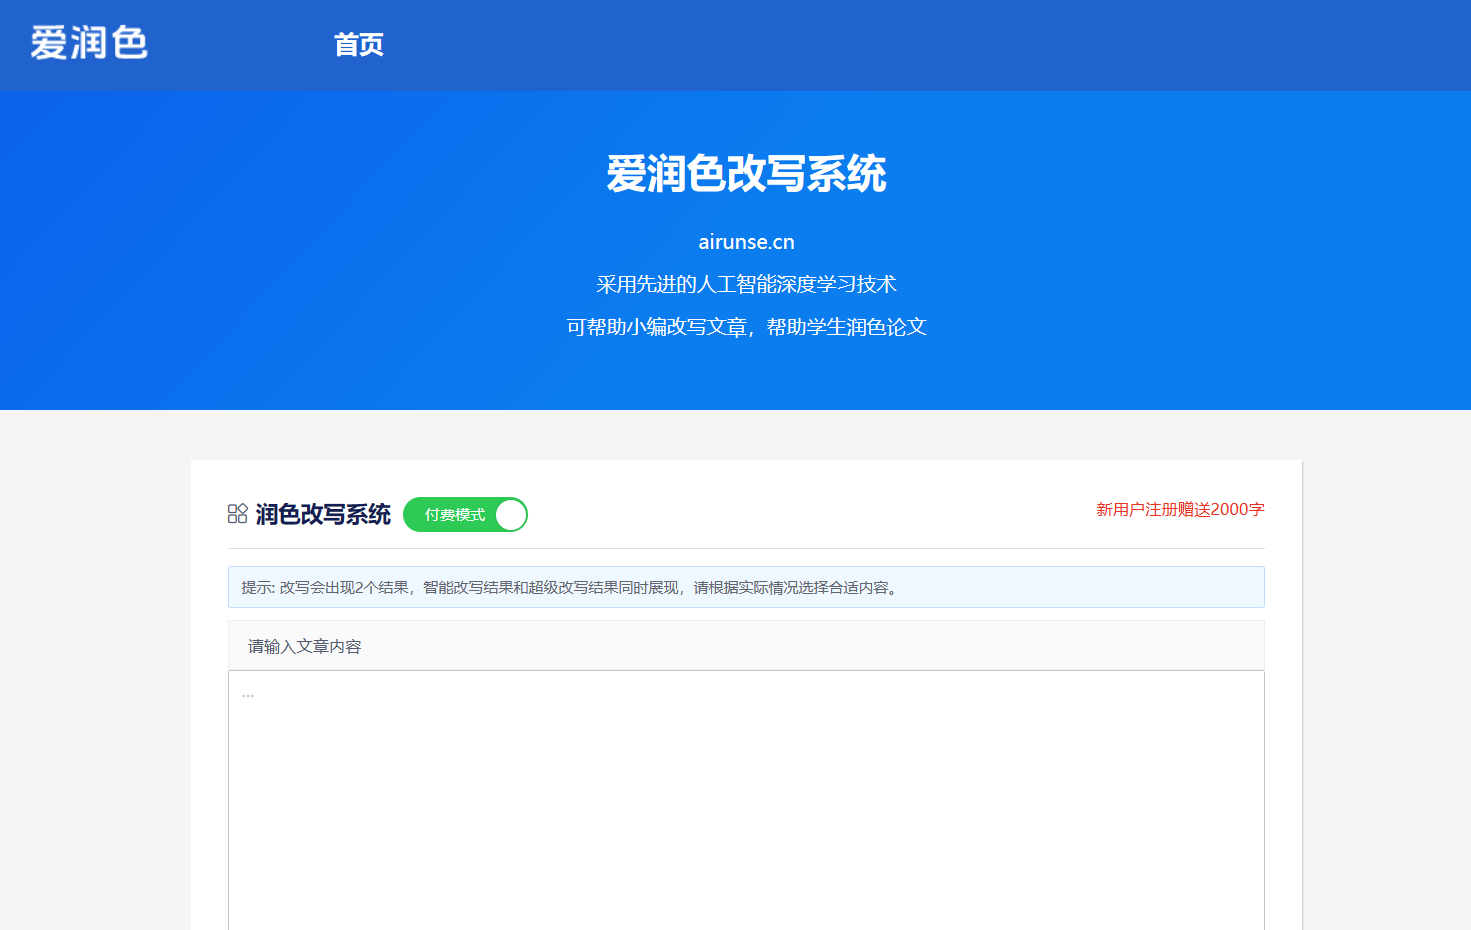Image resolution: width=1471 pixels, height=930 pixels.
Task: Click the 爱润色 logo in header
Action: (89, 43)
